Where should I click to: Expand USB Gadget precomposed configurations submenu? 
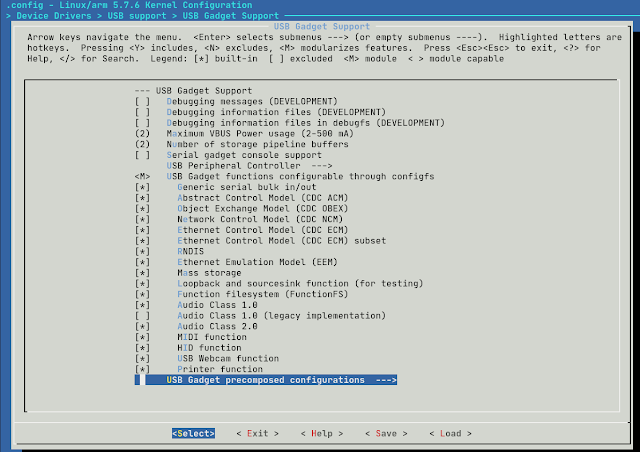[270, 380]
